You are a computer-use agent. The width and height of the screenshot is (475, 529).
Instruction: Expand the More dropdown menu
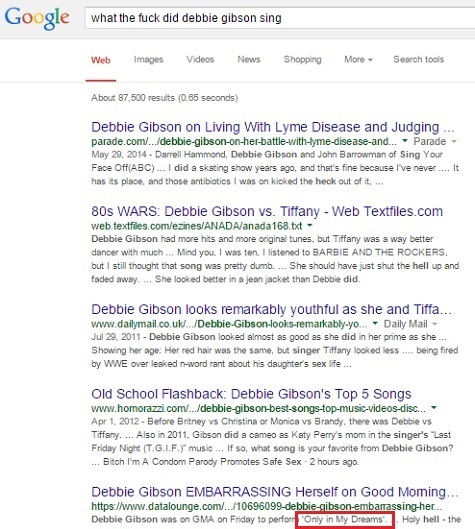pos(358,59)
